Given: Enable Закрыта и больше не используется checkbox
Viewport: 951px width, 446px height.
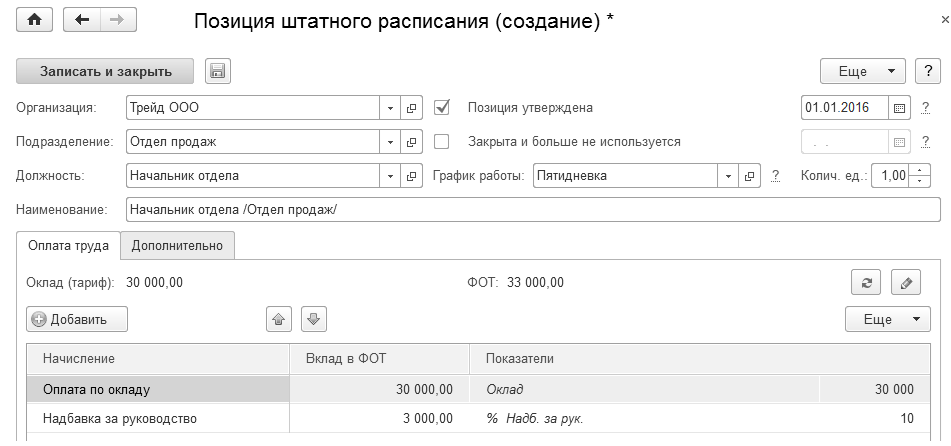Looking at the screenshot, I should tap(442, 141).
